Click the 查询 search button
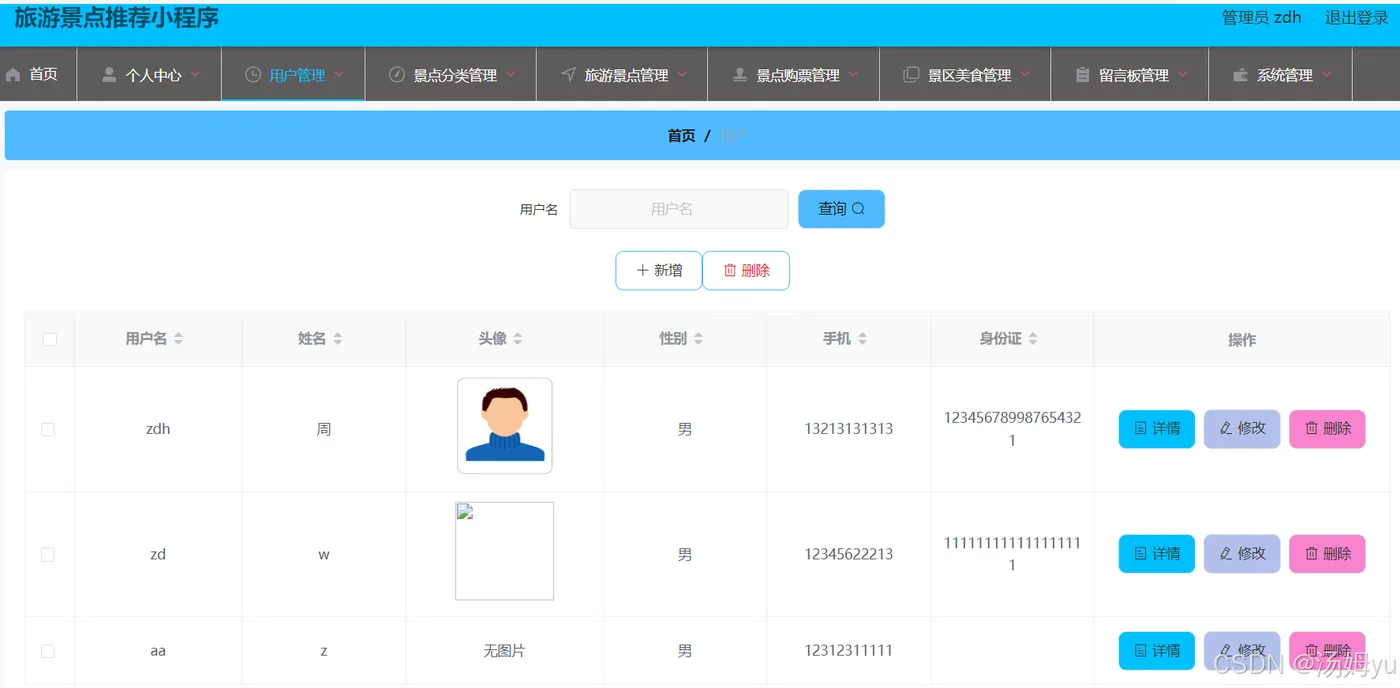Screen dimensions: 1400x688 tap(841, 209)
